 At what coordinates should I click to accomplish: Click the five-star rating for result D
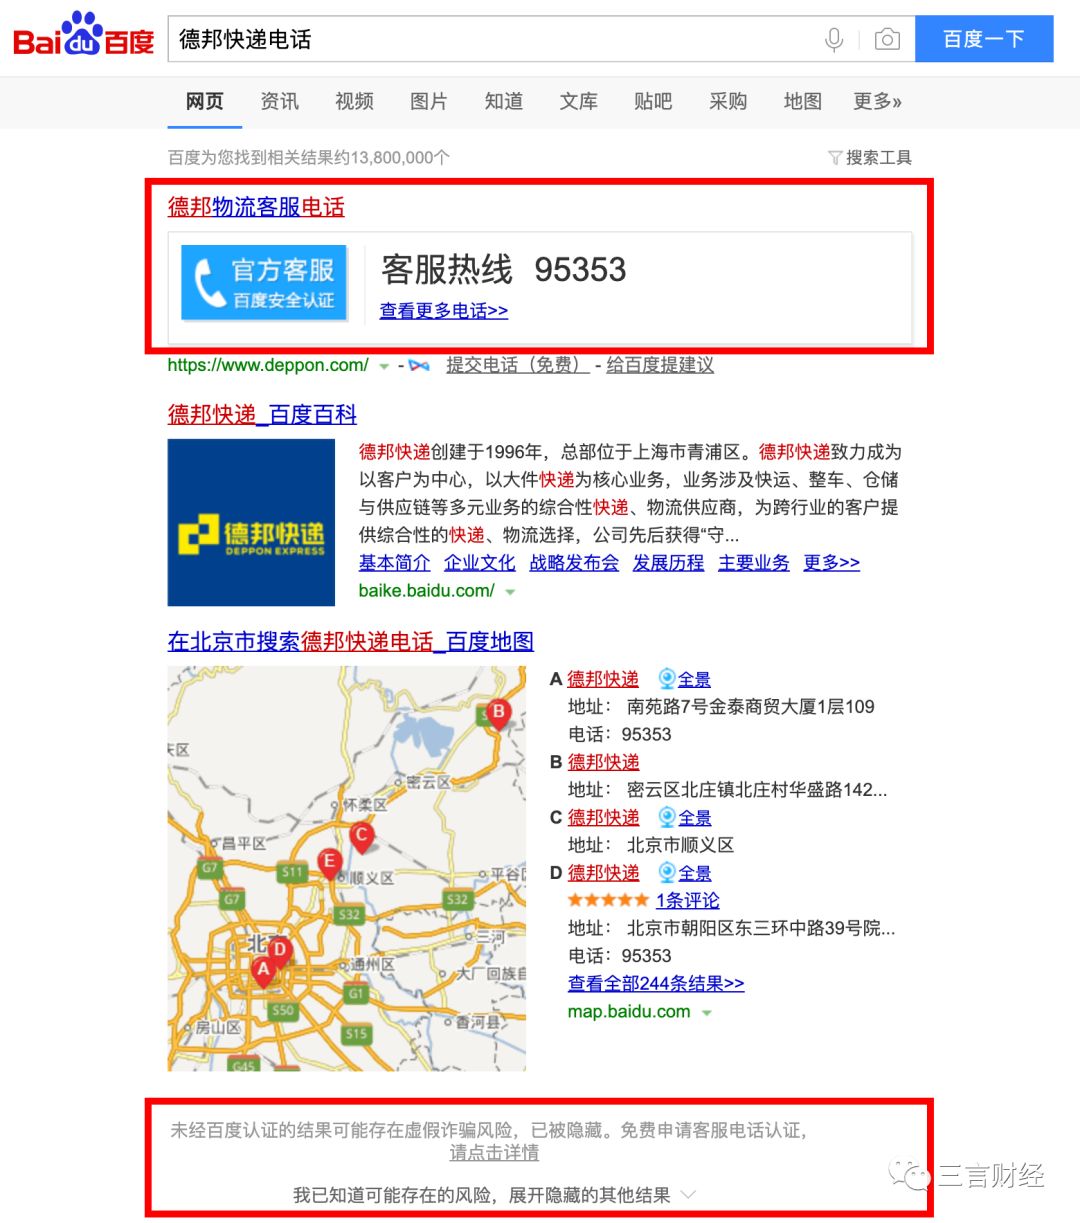click(x=608, y=901)
